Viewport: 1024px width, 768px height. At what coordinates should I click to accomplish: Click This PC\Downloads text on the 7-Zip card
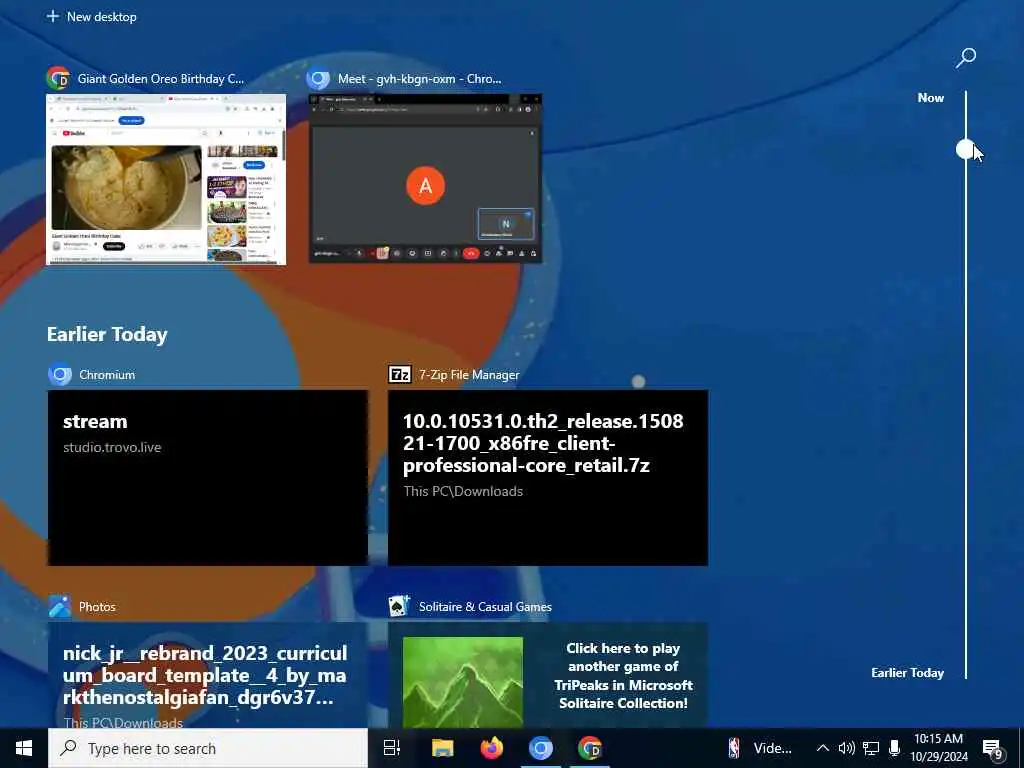pyautogui.click(x=463, y=491)
